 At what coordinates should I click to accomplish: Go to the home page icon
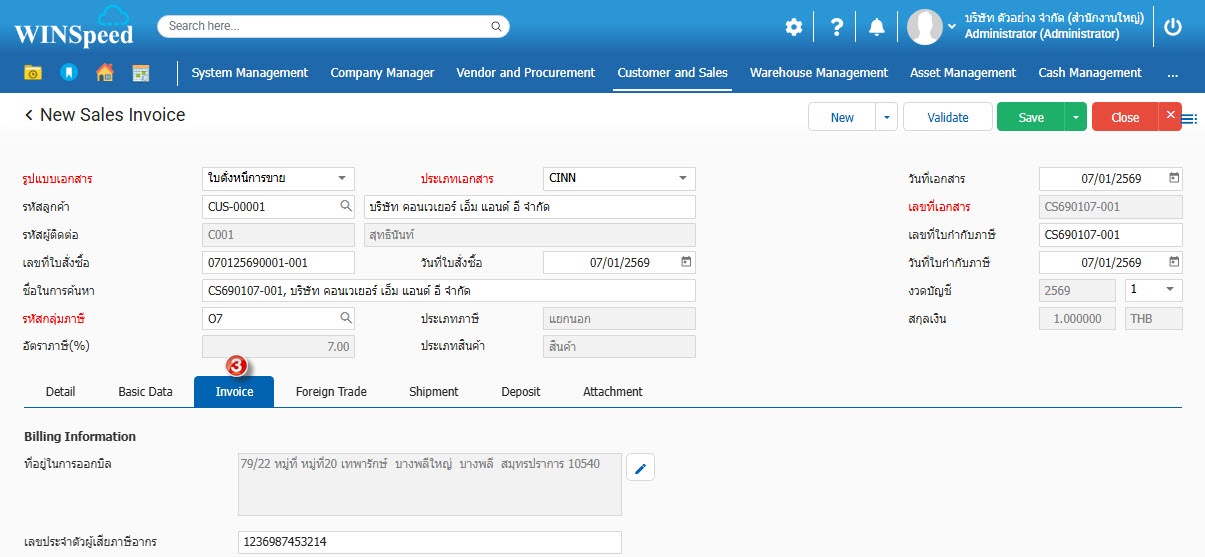tap(104, 73)
